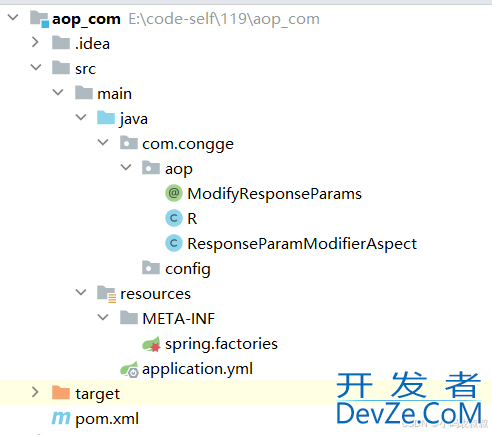This screenshot has width=492, height=435.
Task: Collapse the com.congge package chevron
Action: [x=103, y=142]
